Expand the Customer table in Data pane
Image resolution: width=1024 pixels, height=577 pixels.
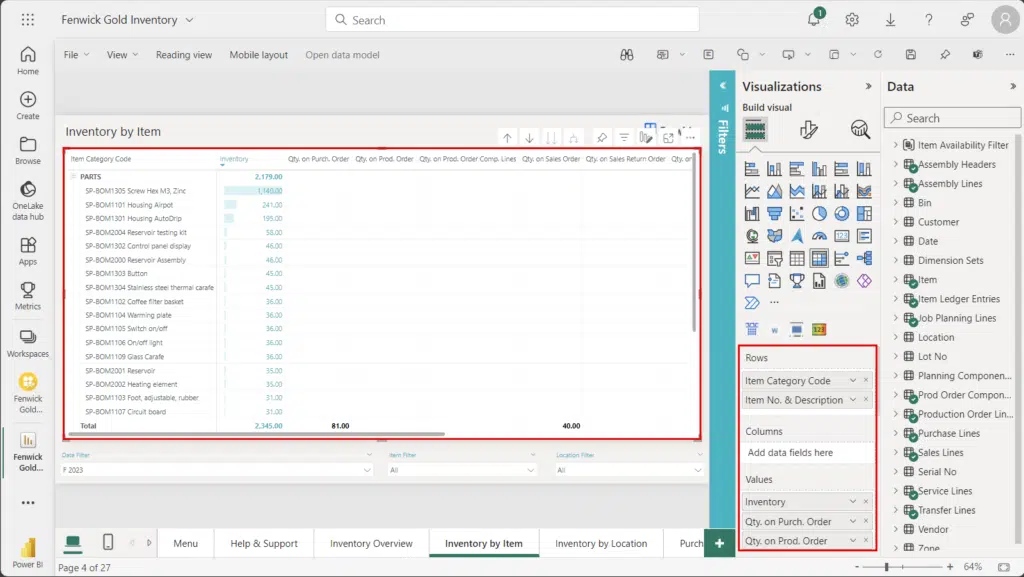[x=896, y=222]
